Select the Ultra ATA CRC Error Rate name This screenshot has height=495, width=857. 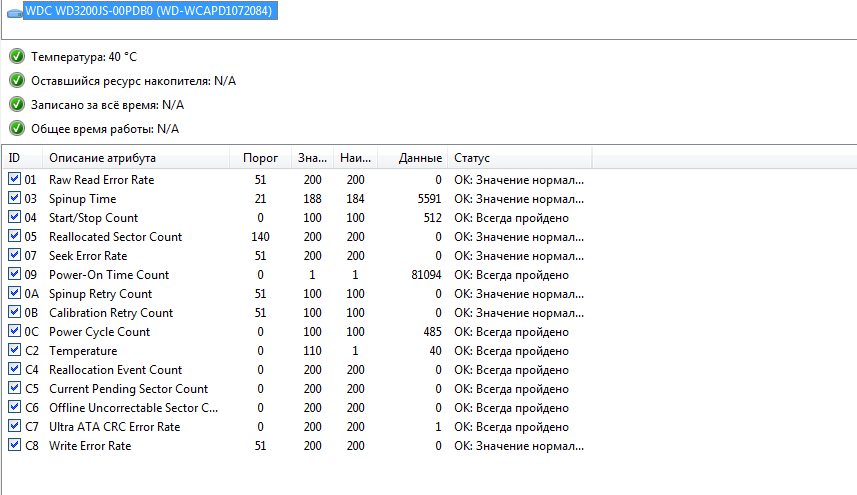point(115,427)
